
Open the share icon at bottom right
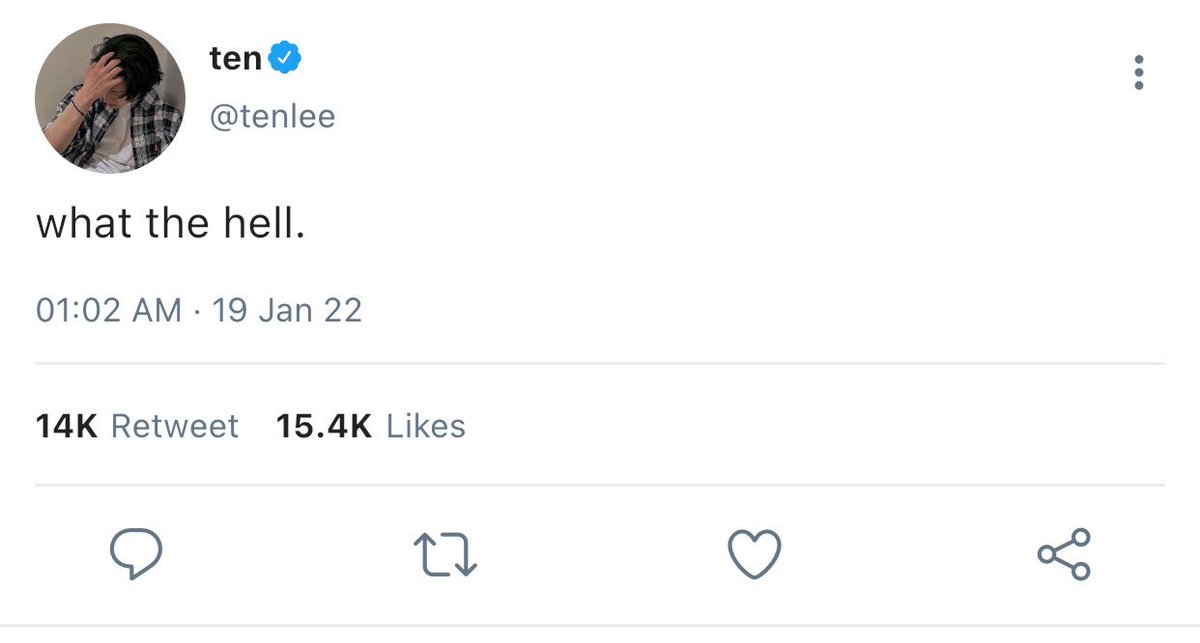(1064, 554)
